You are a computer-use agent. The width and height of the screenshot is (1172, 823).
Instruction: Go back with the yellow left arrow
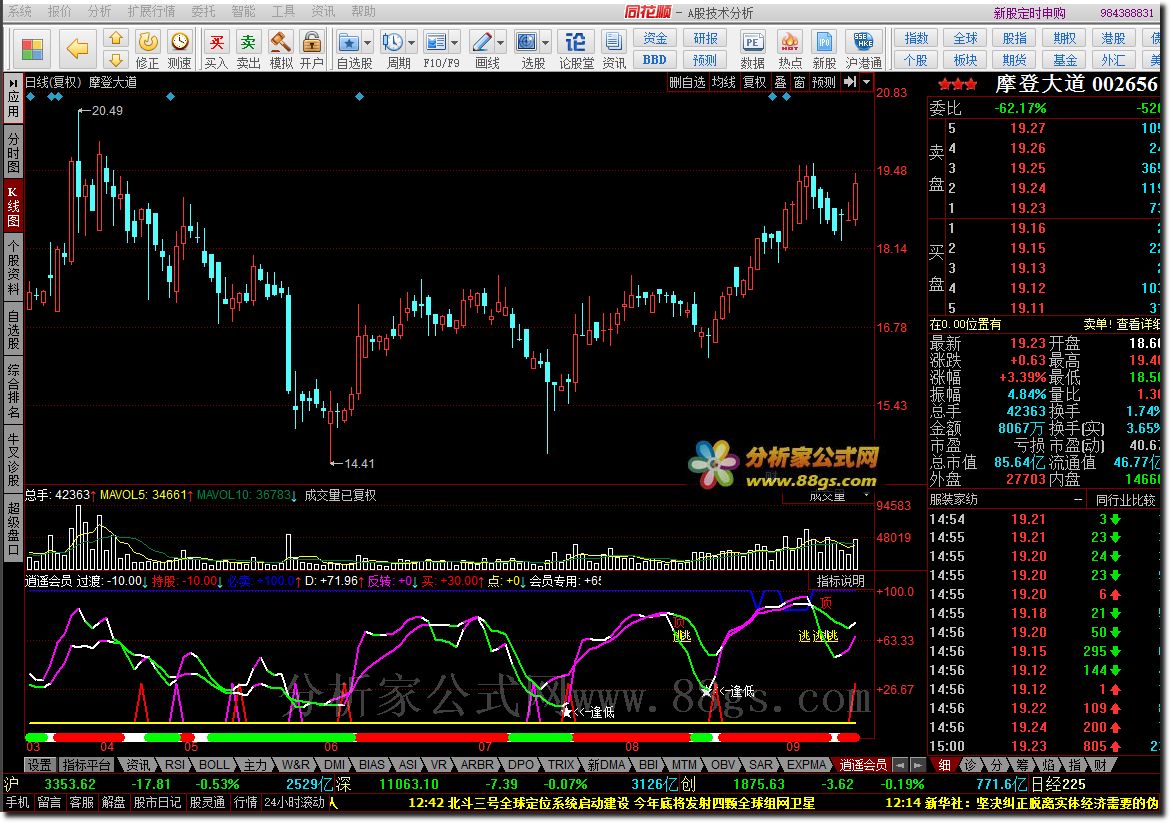77,49
